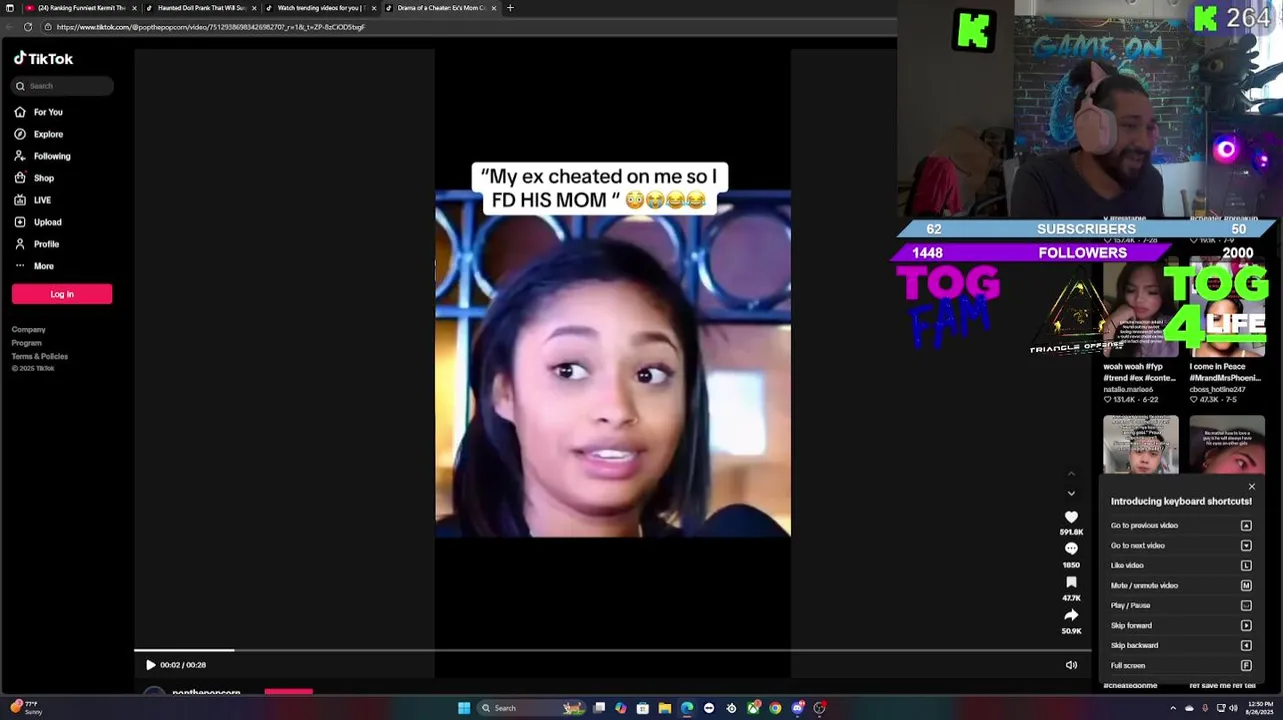Click the TikTok logo
The width and height of the screenshot is (1283, 720).
[43, 58]
